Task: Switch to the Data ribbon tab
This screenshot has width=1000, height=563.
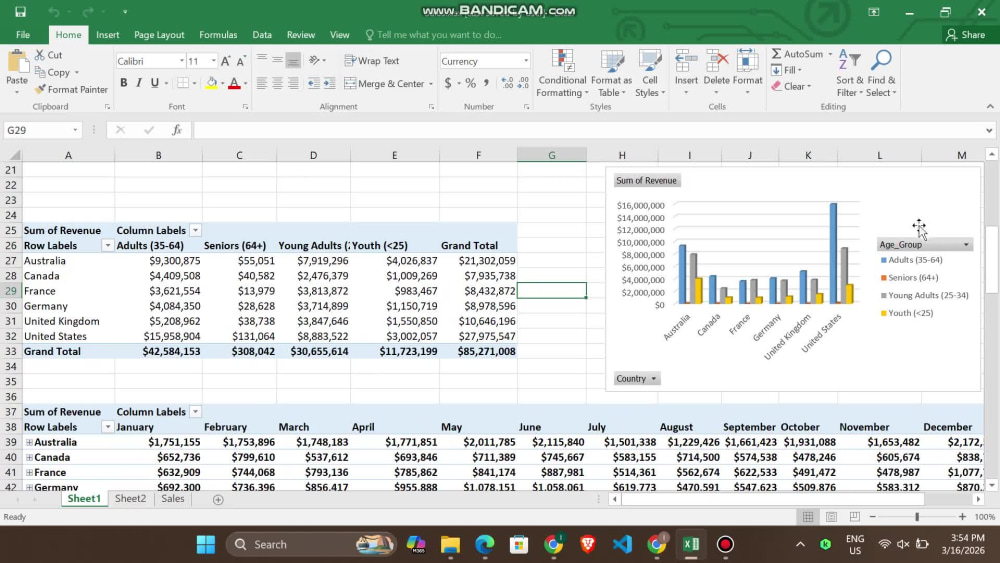Action: pyautogui.click(x=261, y=34)
